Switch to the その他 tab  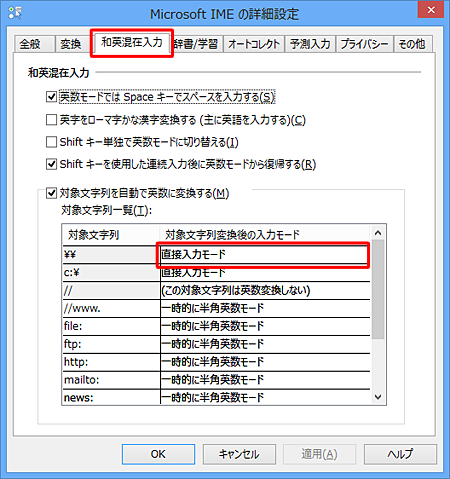tap(413, 44)
